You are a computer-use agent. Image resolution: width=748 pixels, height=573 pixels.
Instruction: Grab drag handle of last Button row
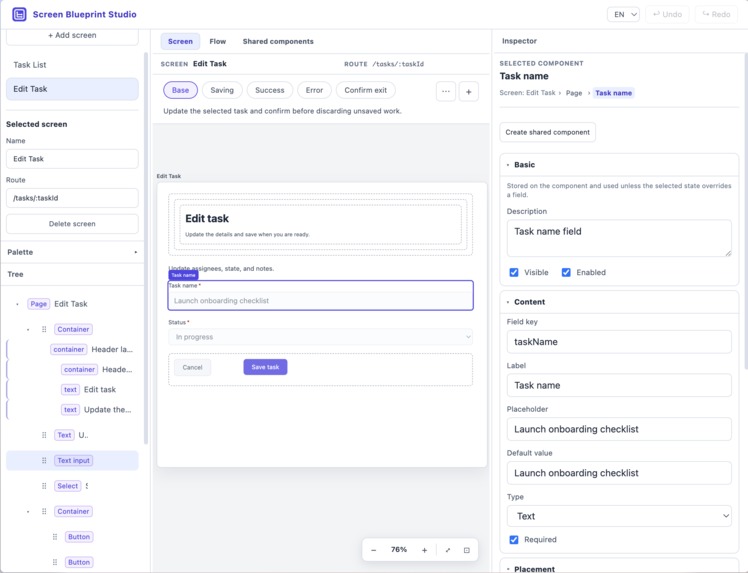55,562
